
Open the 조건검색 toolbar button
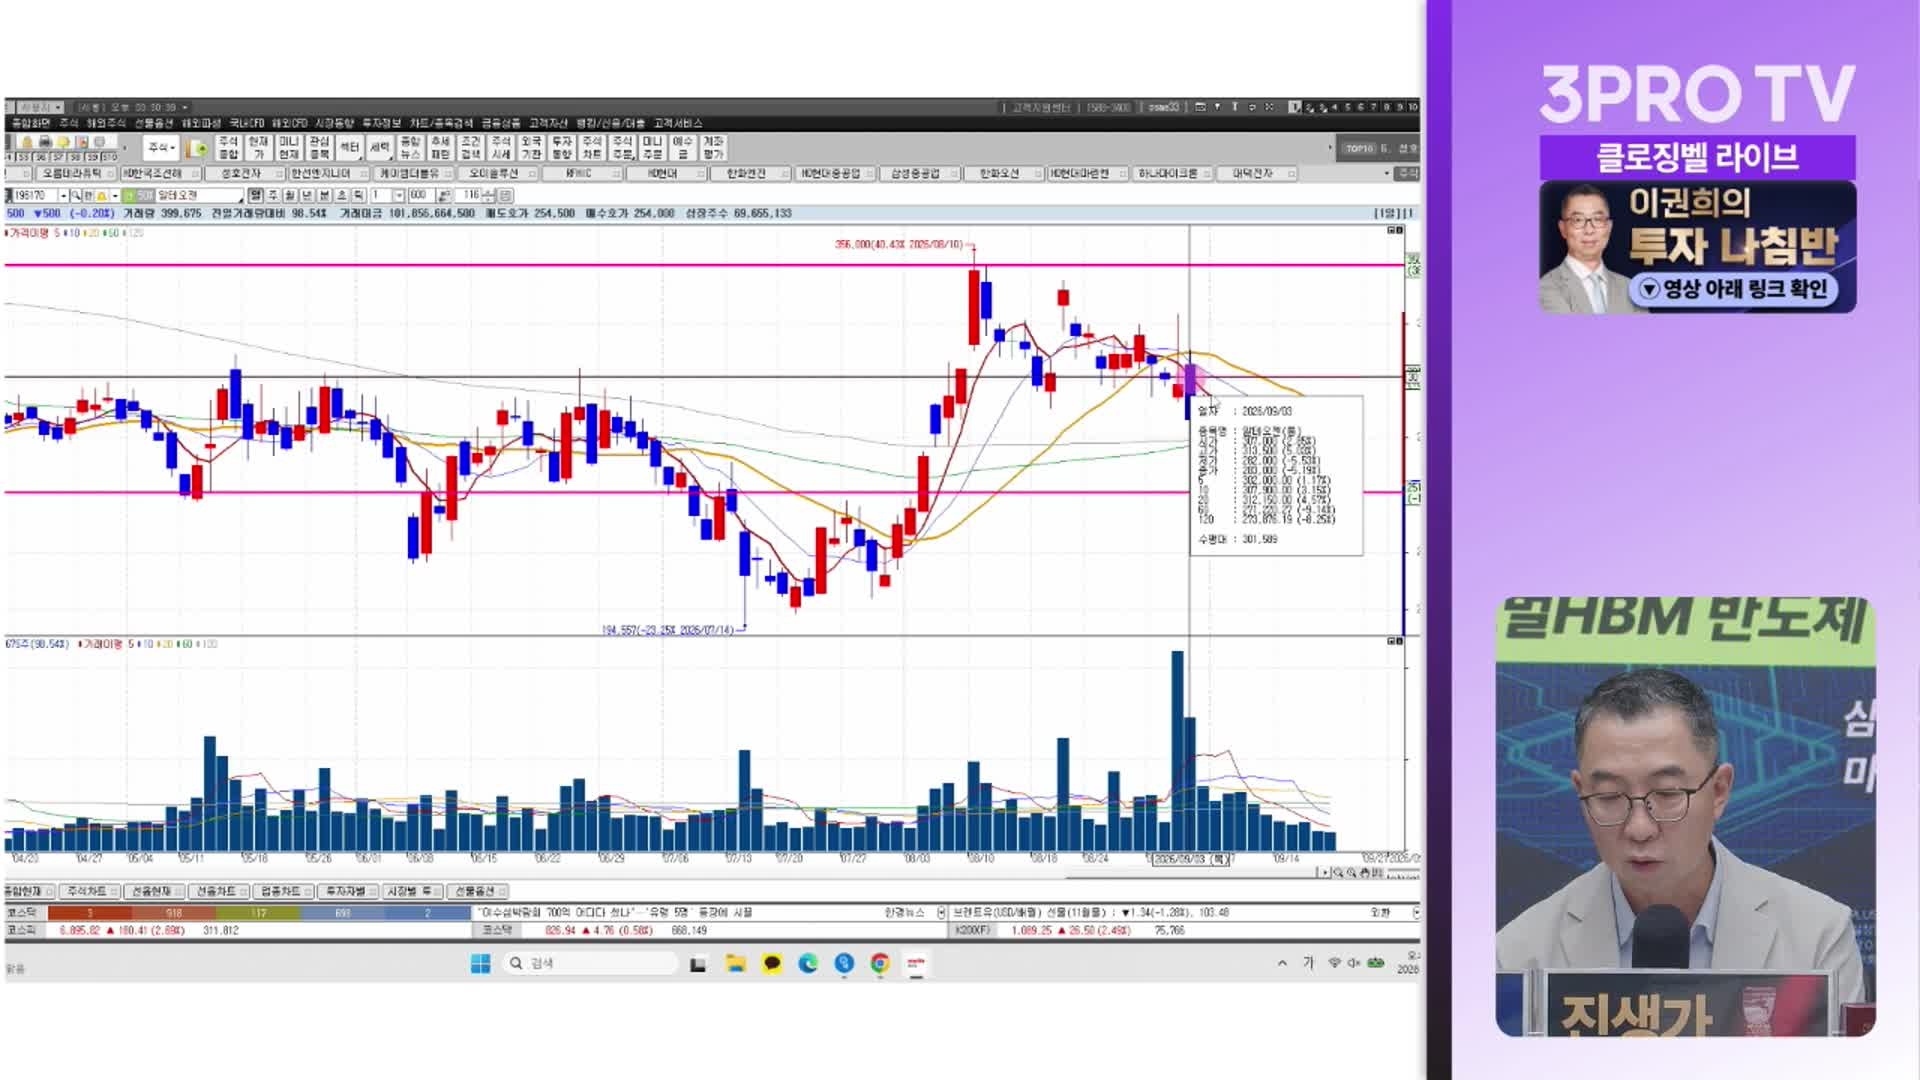pyautogui.click(x=470, y=148)
